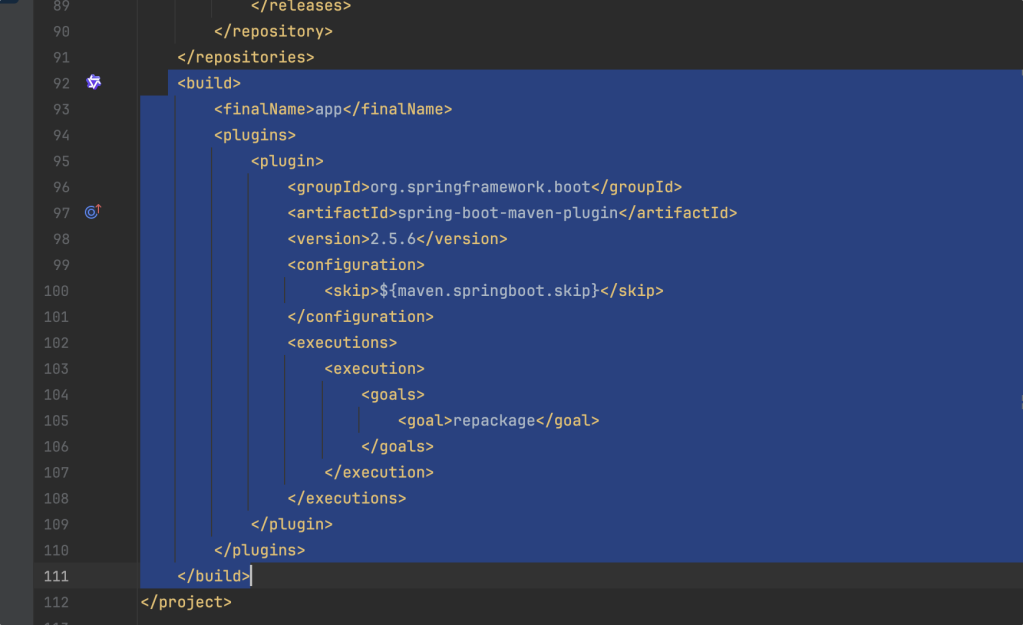Click the closing </releases> tag
This screenshot has height=625, width=1023.
(301, 6)
